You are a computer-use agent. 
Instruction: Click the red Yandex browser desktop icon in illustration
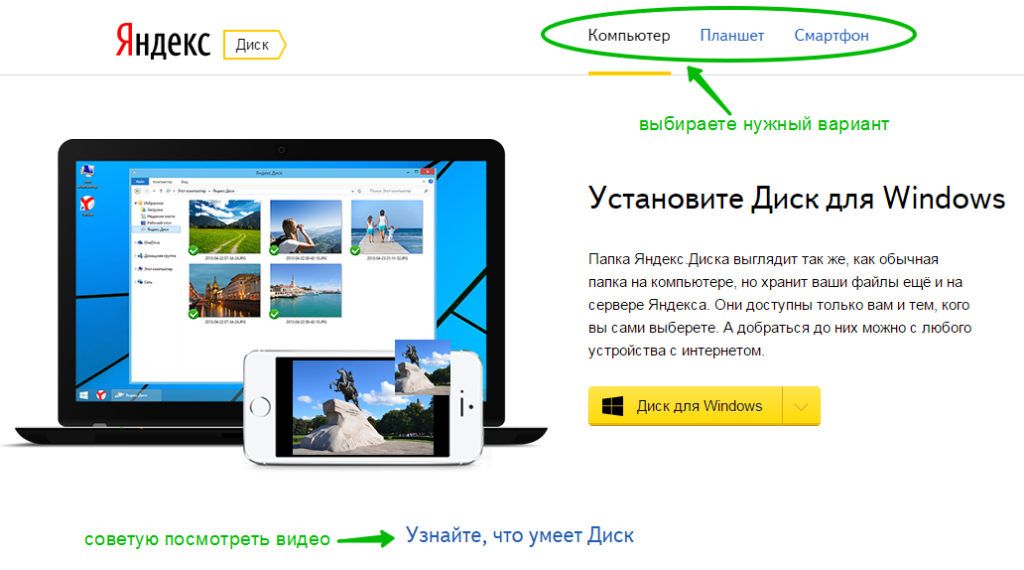(x=88, y=204)
